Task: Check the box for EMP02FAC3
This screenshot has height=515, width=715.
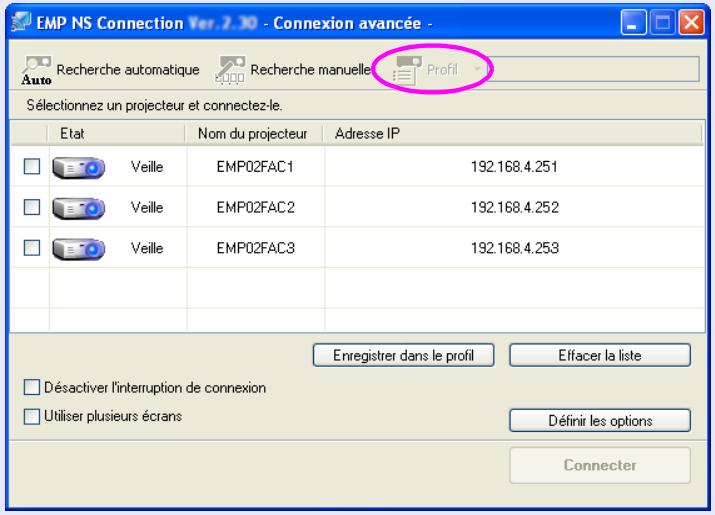Action: point(32,248)
